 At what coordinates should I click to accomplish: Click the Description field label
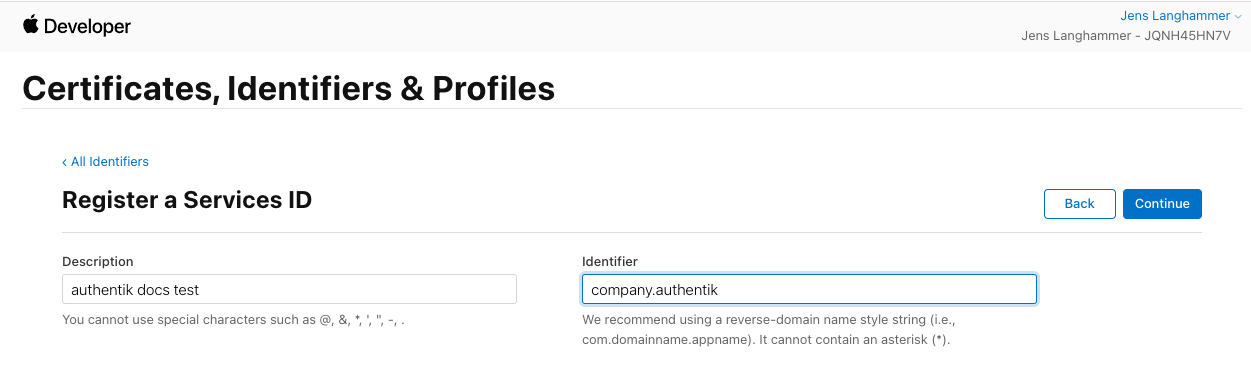(98, 261)
